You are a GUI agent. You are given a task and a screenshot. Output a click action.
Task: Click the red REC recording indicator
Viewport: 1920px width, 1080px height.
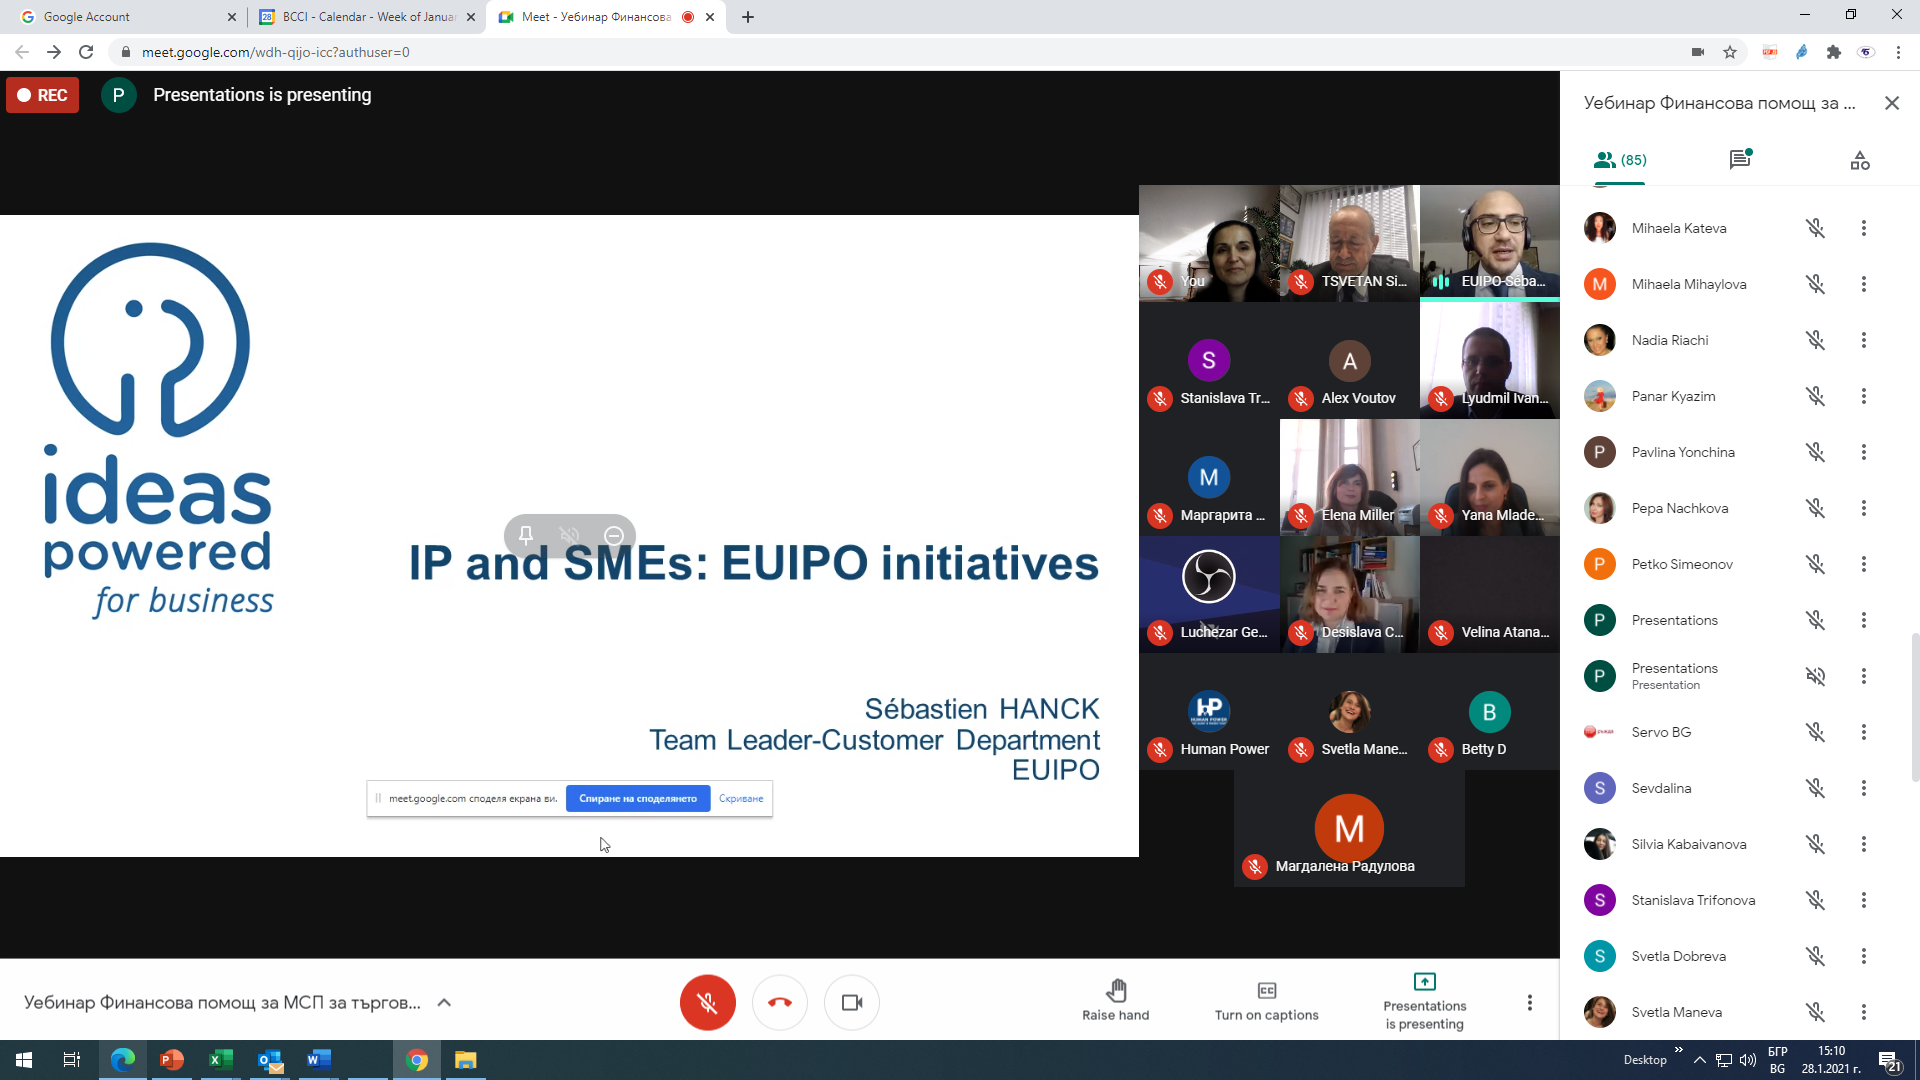coord(42,95)
